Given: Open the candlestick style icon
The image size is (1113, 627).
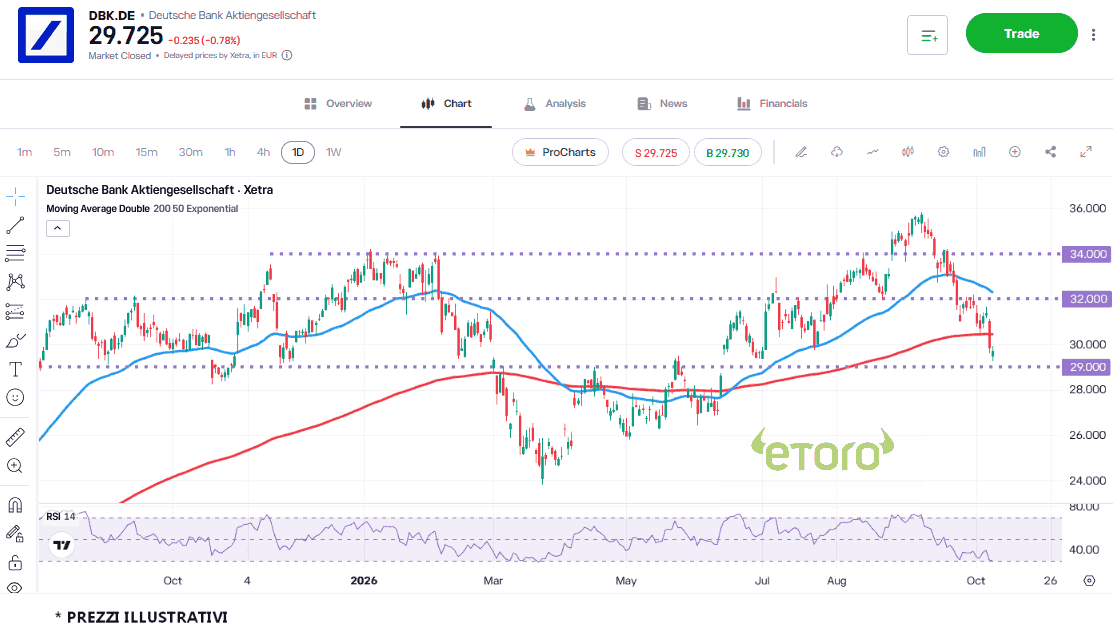Looking at the screenshot, I should point(908,152).
